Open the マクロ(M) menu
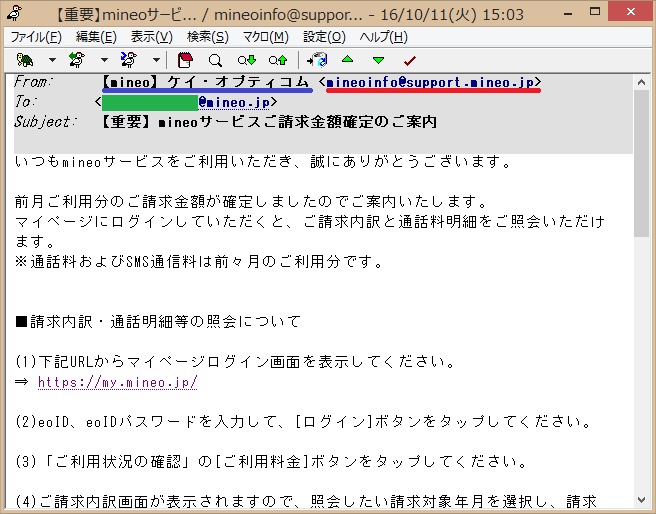The image size is (656, 514). click(265, 37)
